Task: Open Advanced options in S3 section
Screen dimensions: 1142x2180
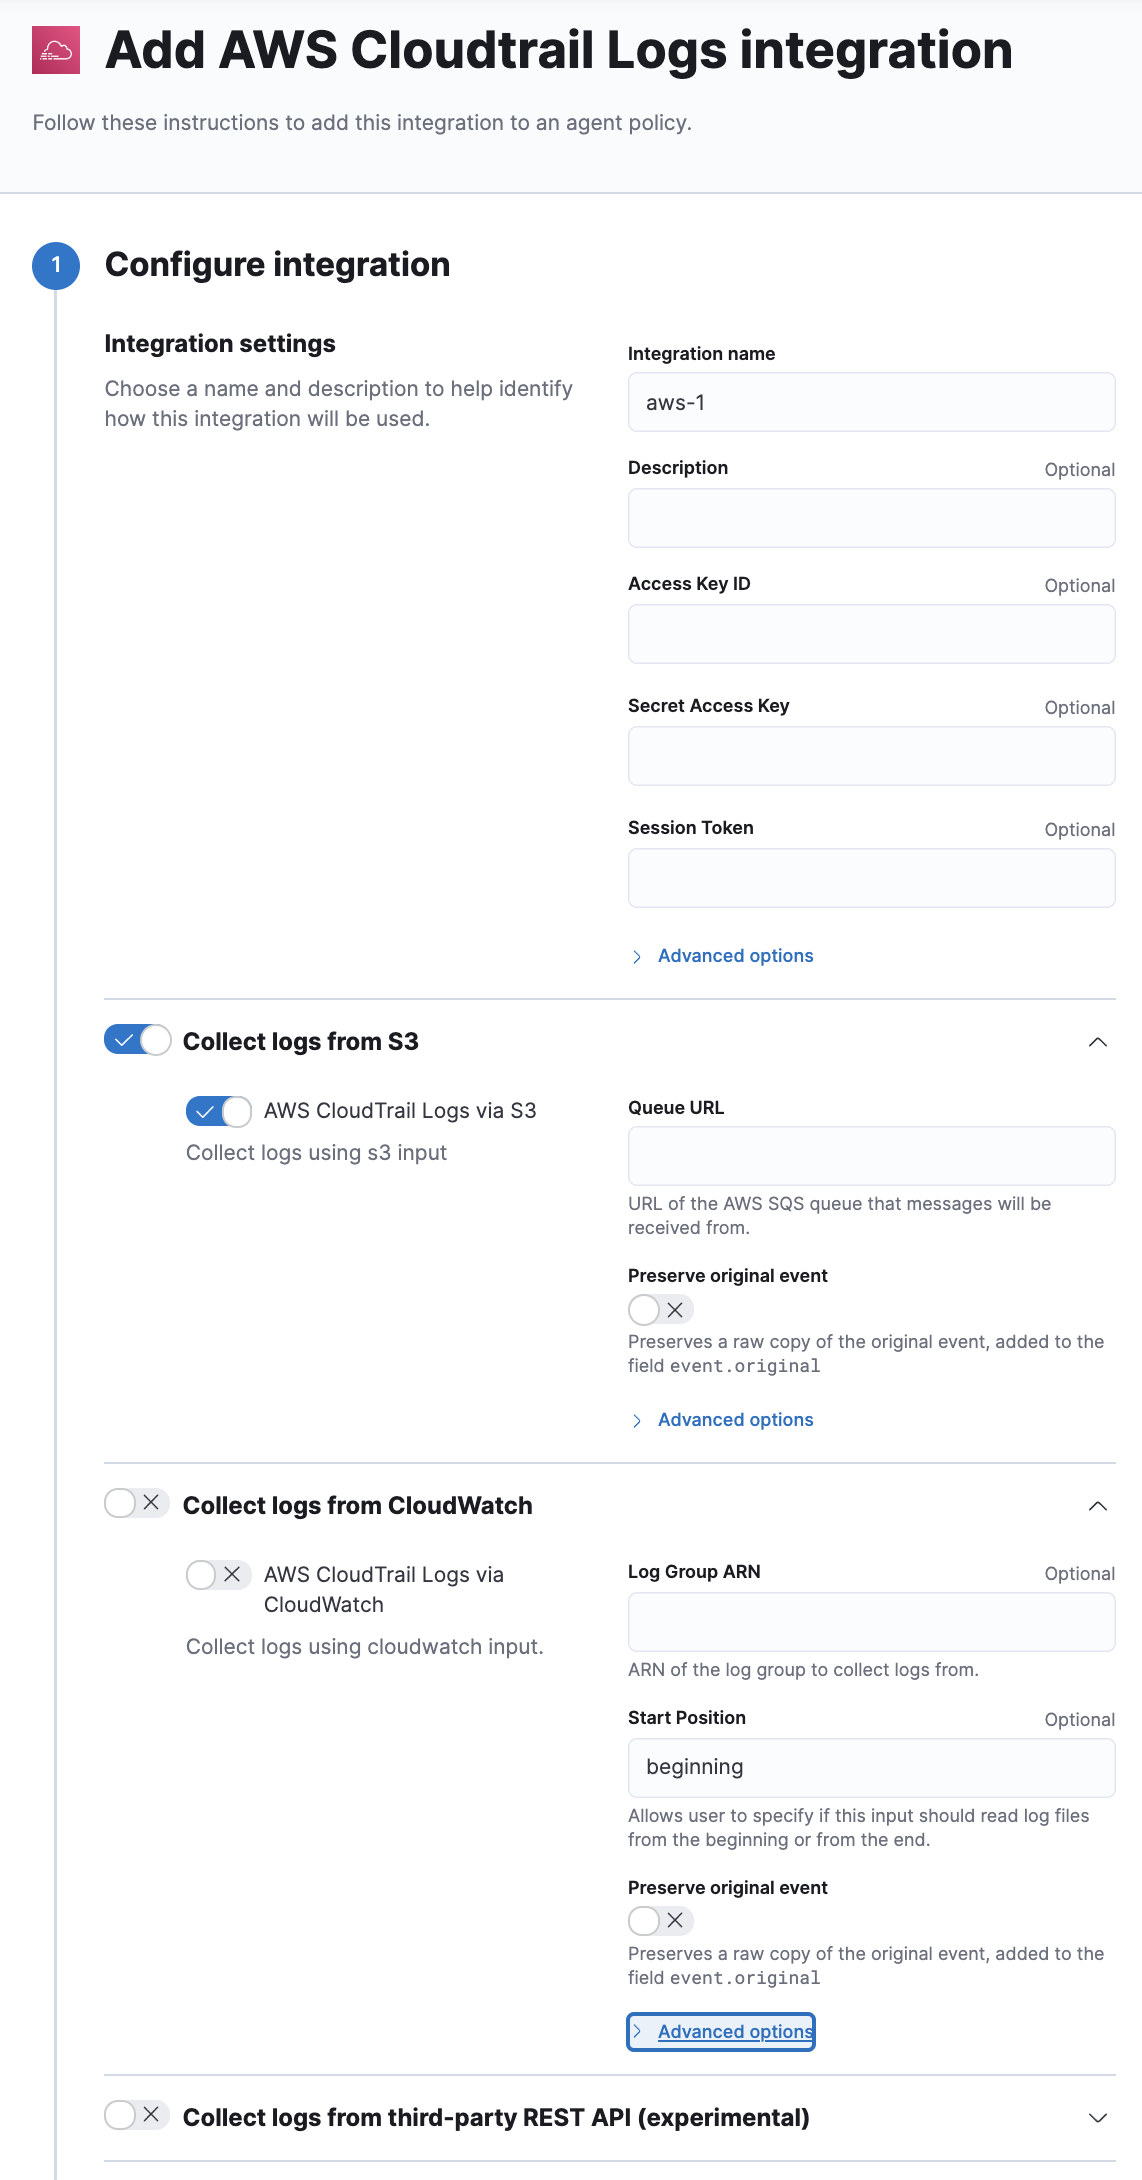Action: pos(734,1420)
